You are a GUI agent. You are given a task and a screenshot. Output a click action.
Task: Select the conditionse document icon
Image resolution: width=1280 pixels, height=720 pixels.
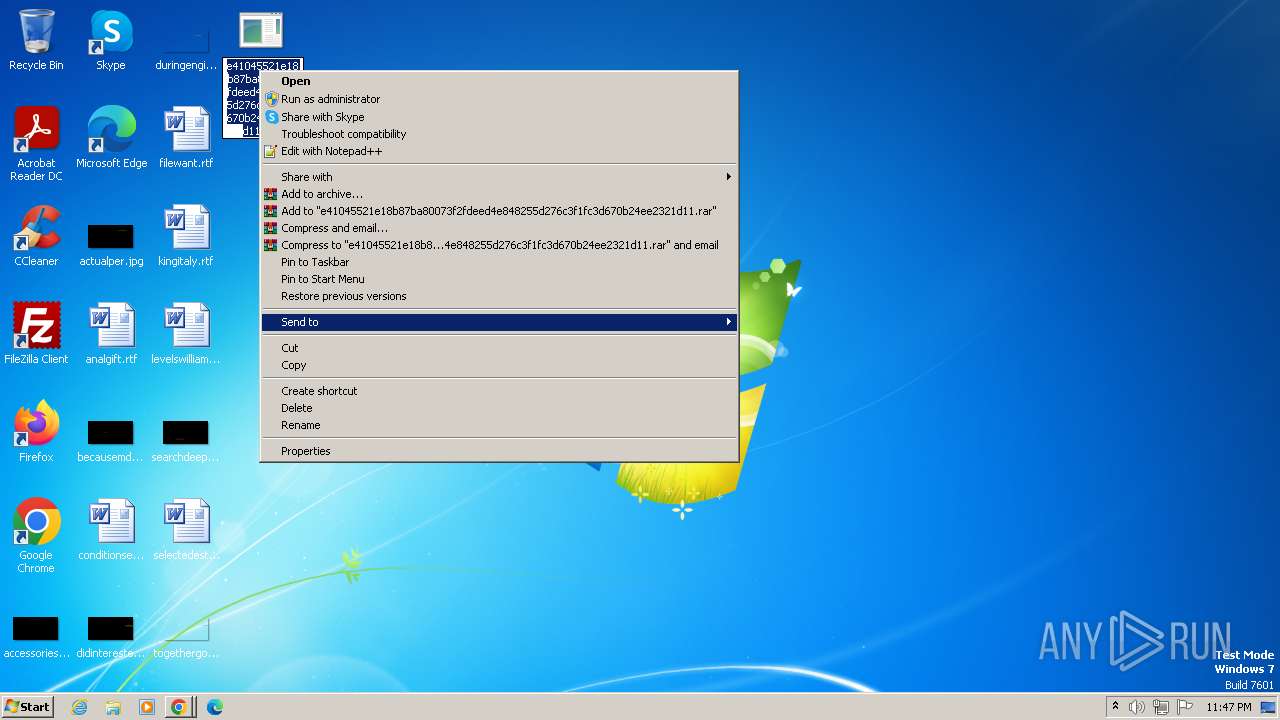(x=111, y=529)
